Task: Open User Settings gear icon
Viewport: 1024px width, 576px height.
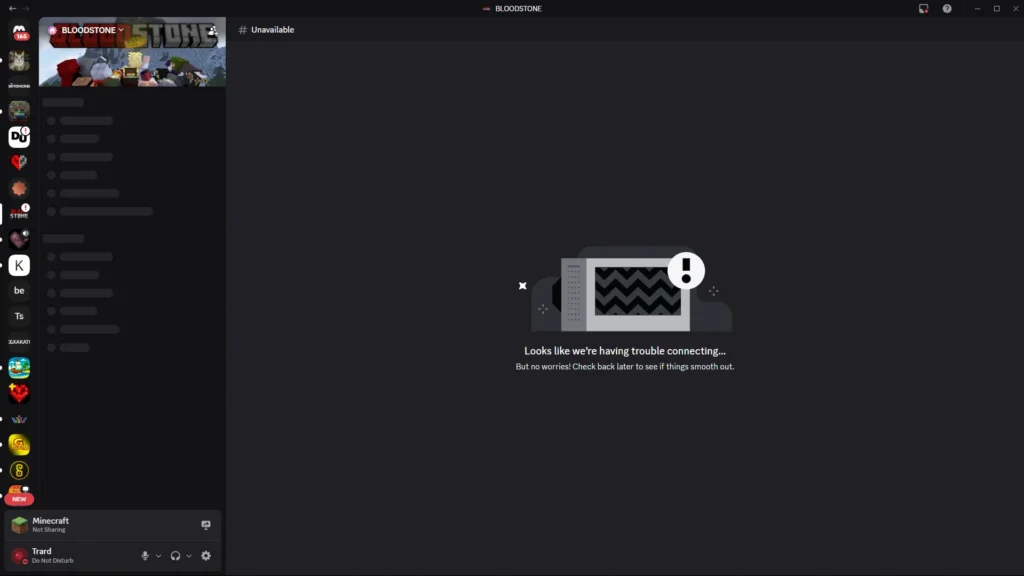Action: [x=206, y=556]
